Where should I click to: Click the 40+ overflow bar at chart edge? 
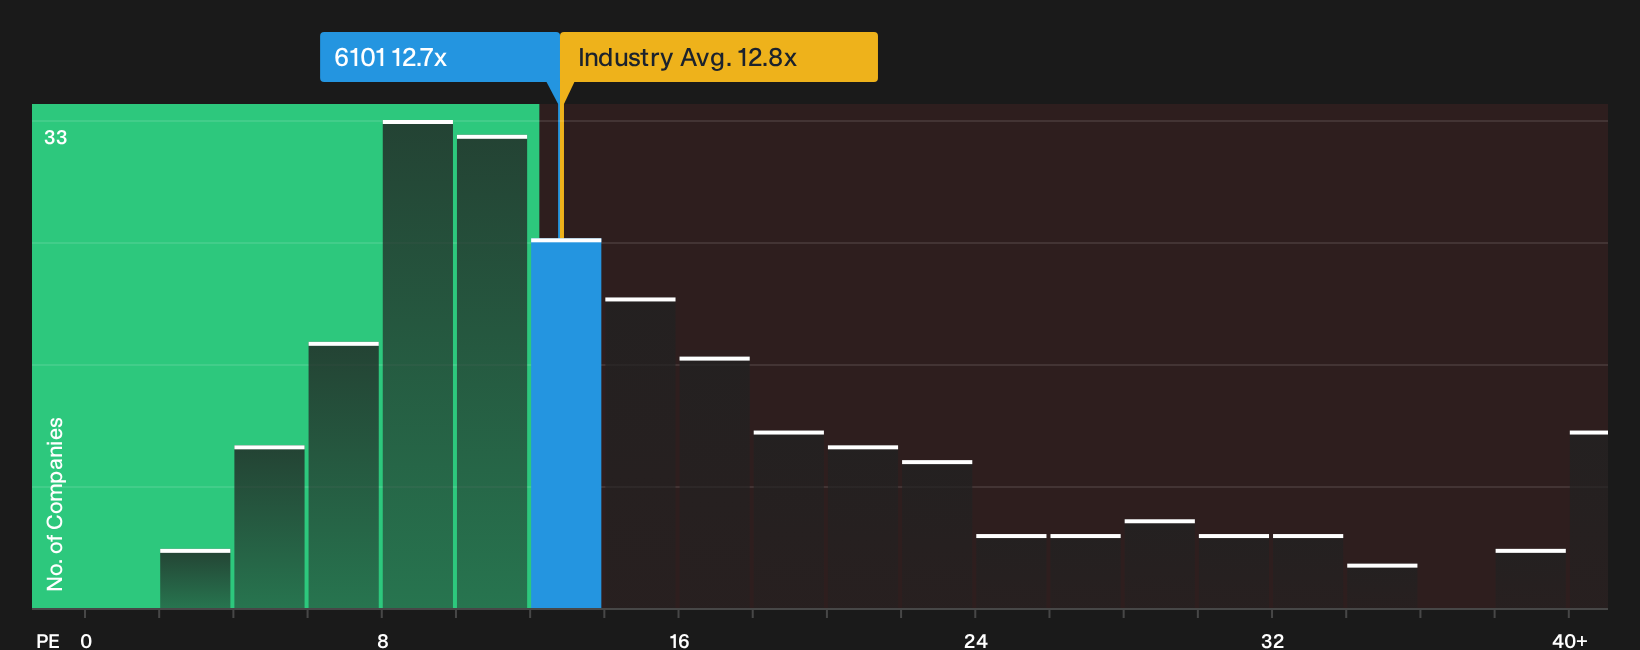1589,519
